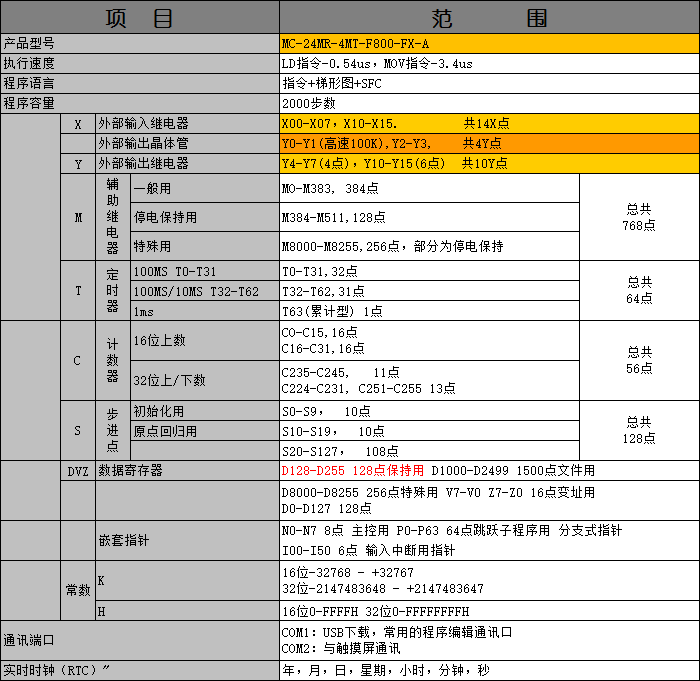Select COM1: USB下载 port cell
This screenshot has height=681, width=700.
[x=489, y=640]
